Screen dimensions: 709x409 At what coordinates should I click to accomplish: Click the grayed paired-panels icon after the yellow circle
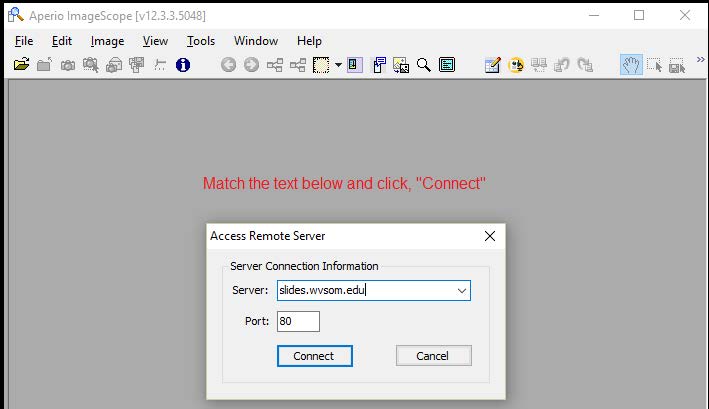coord(539,65)
